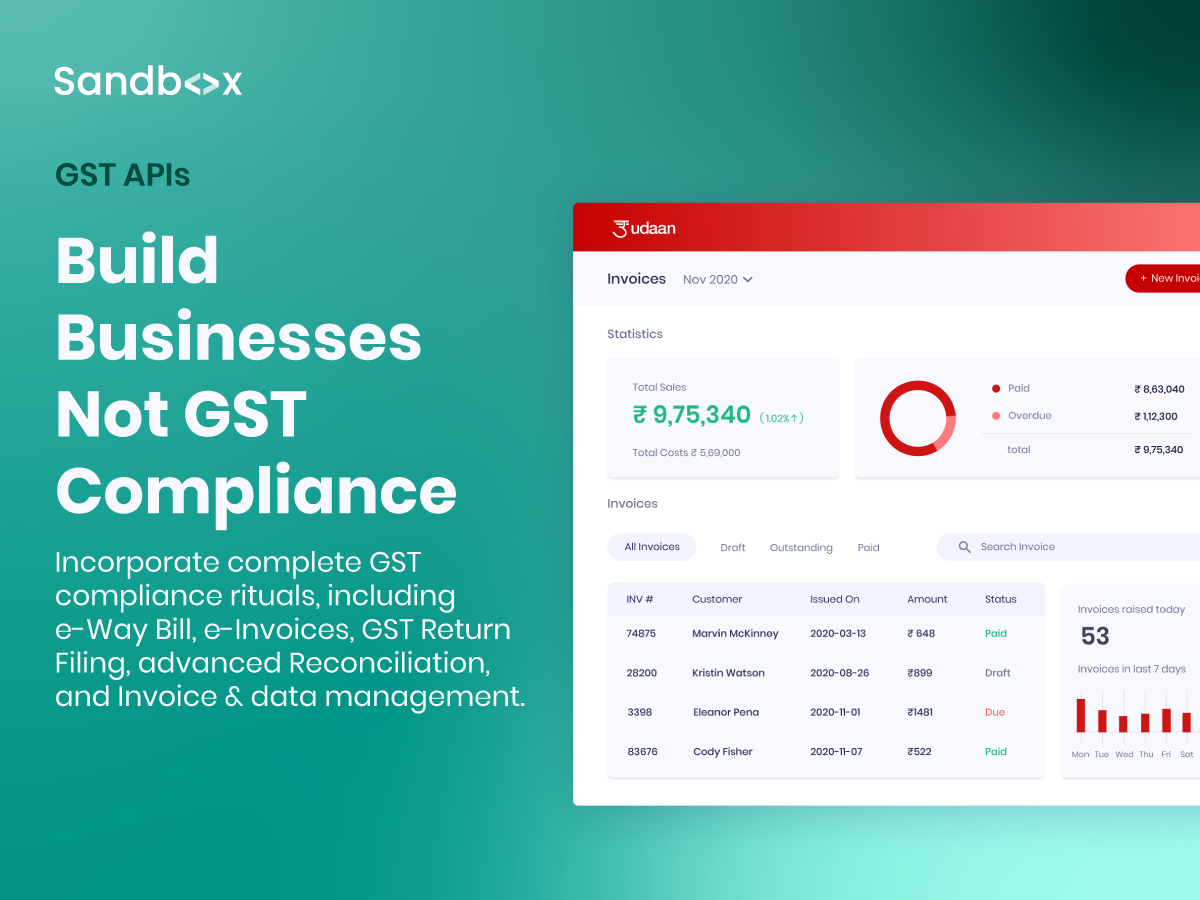
Task: Click the Status column header
Action: click(x=1000, y=600)
